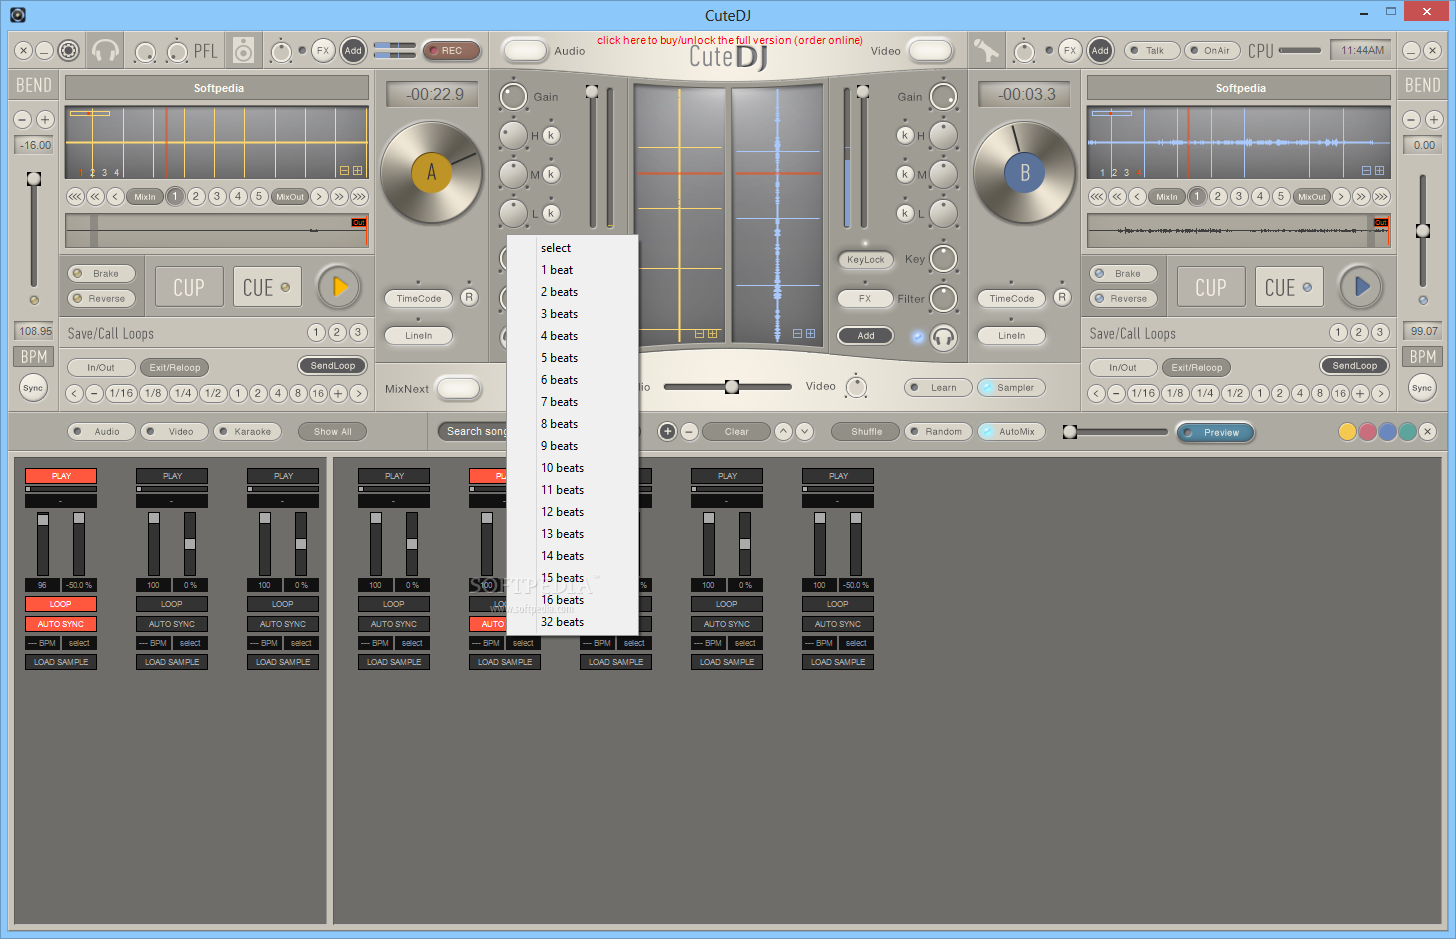This screenshot has width=1456, height=939.
Task: Click the Shuffle button
Action: click(x=866, y=431)
